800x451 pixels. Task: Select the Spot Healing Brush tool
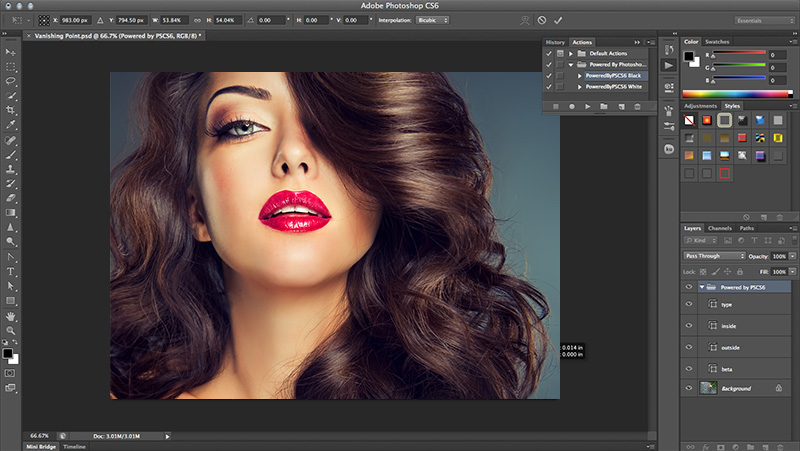(x=10, y=140)
